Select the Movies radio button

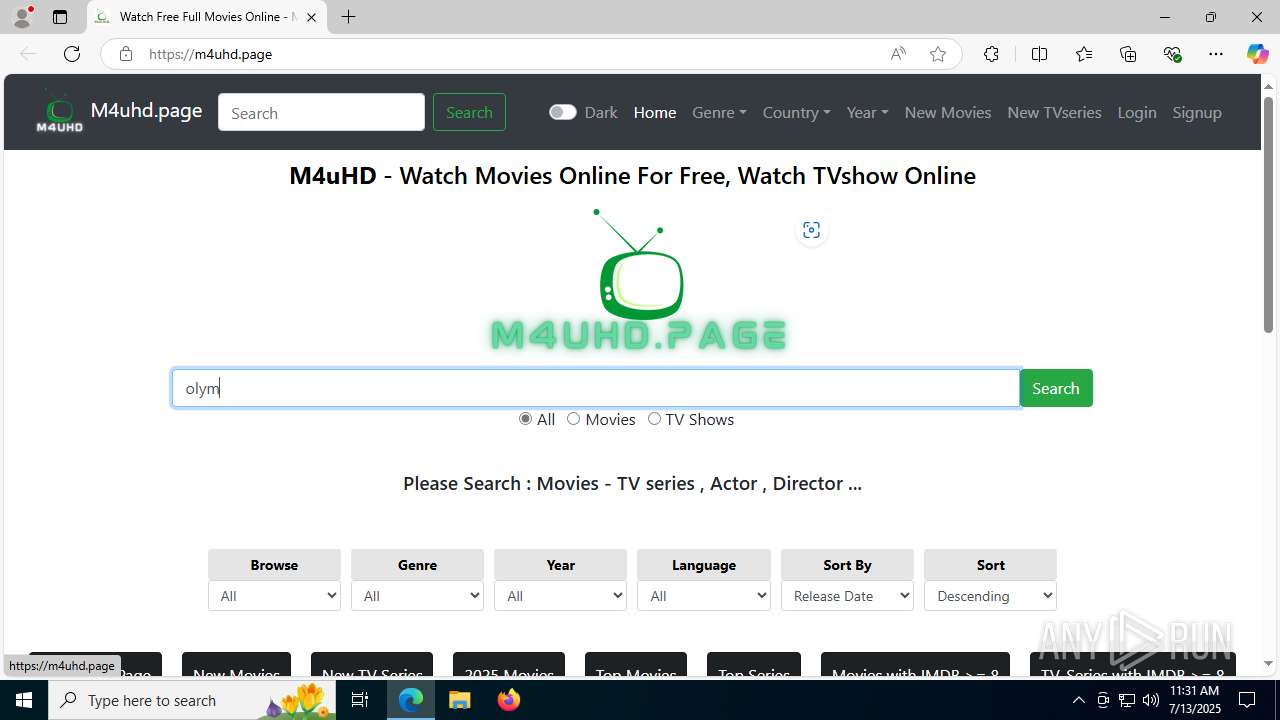tap(574, 419)
